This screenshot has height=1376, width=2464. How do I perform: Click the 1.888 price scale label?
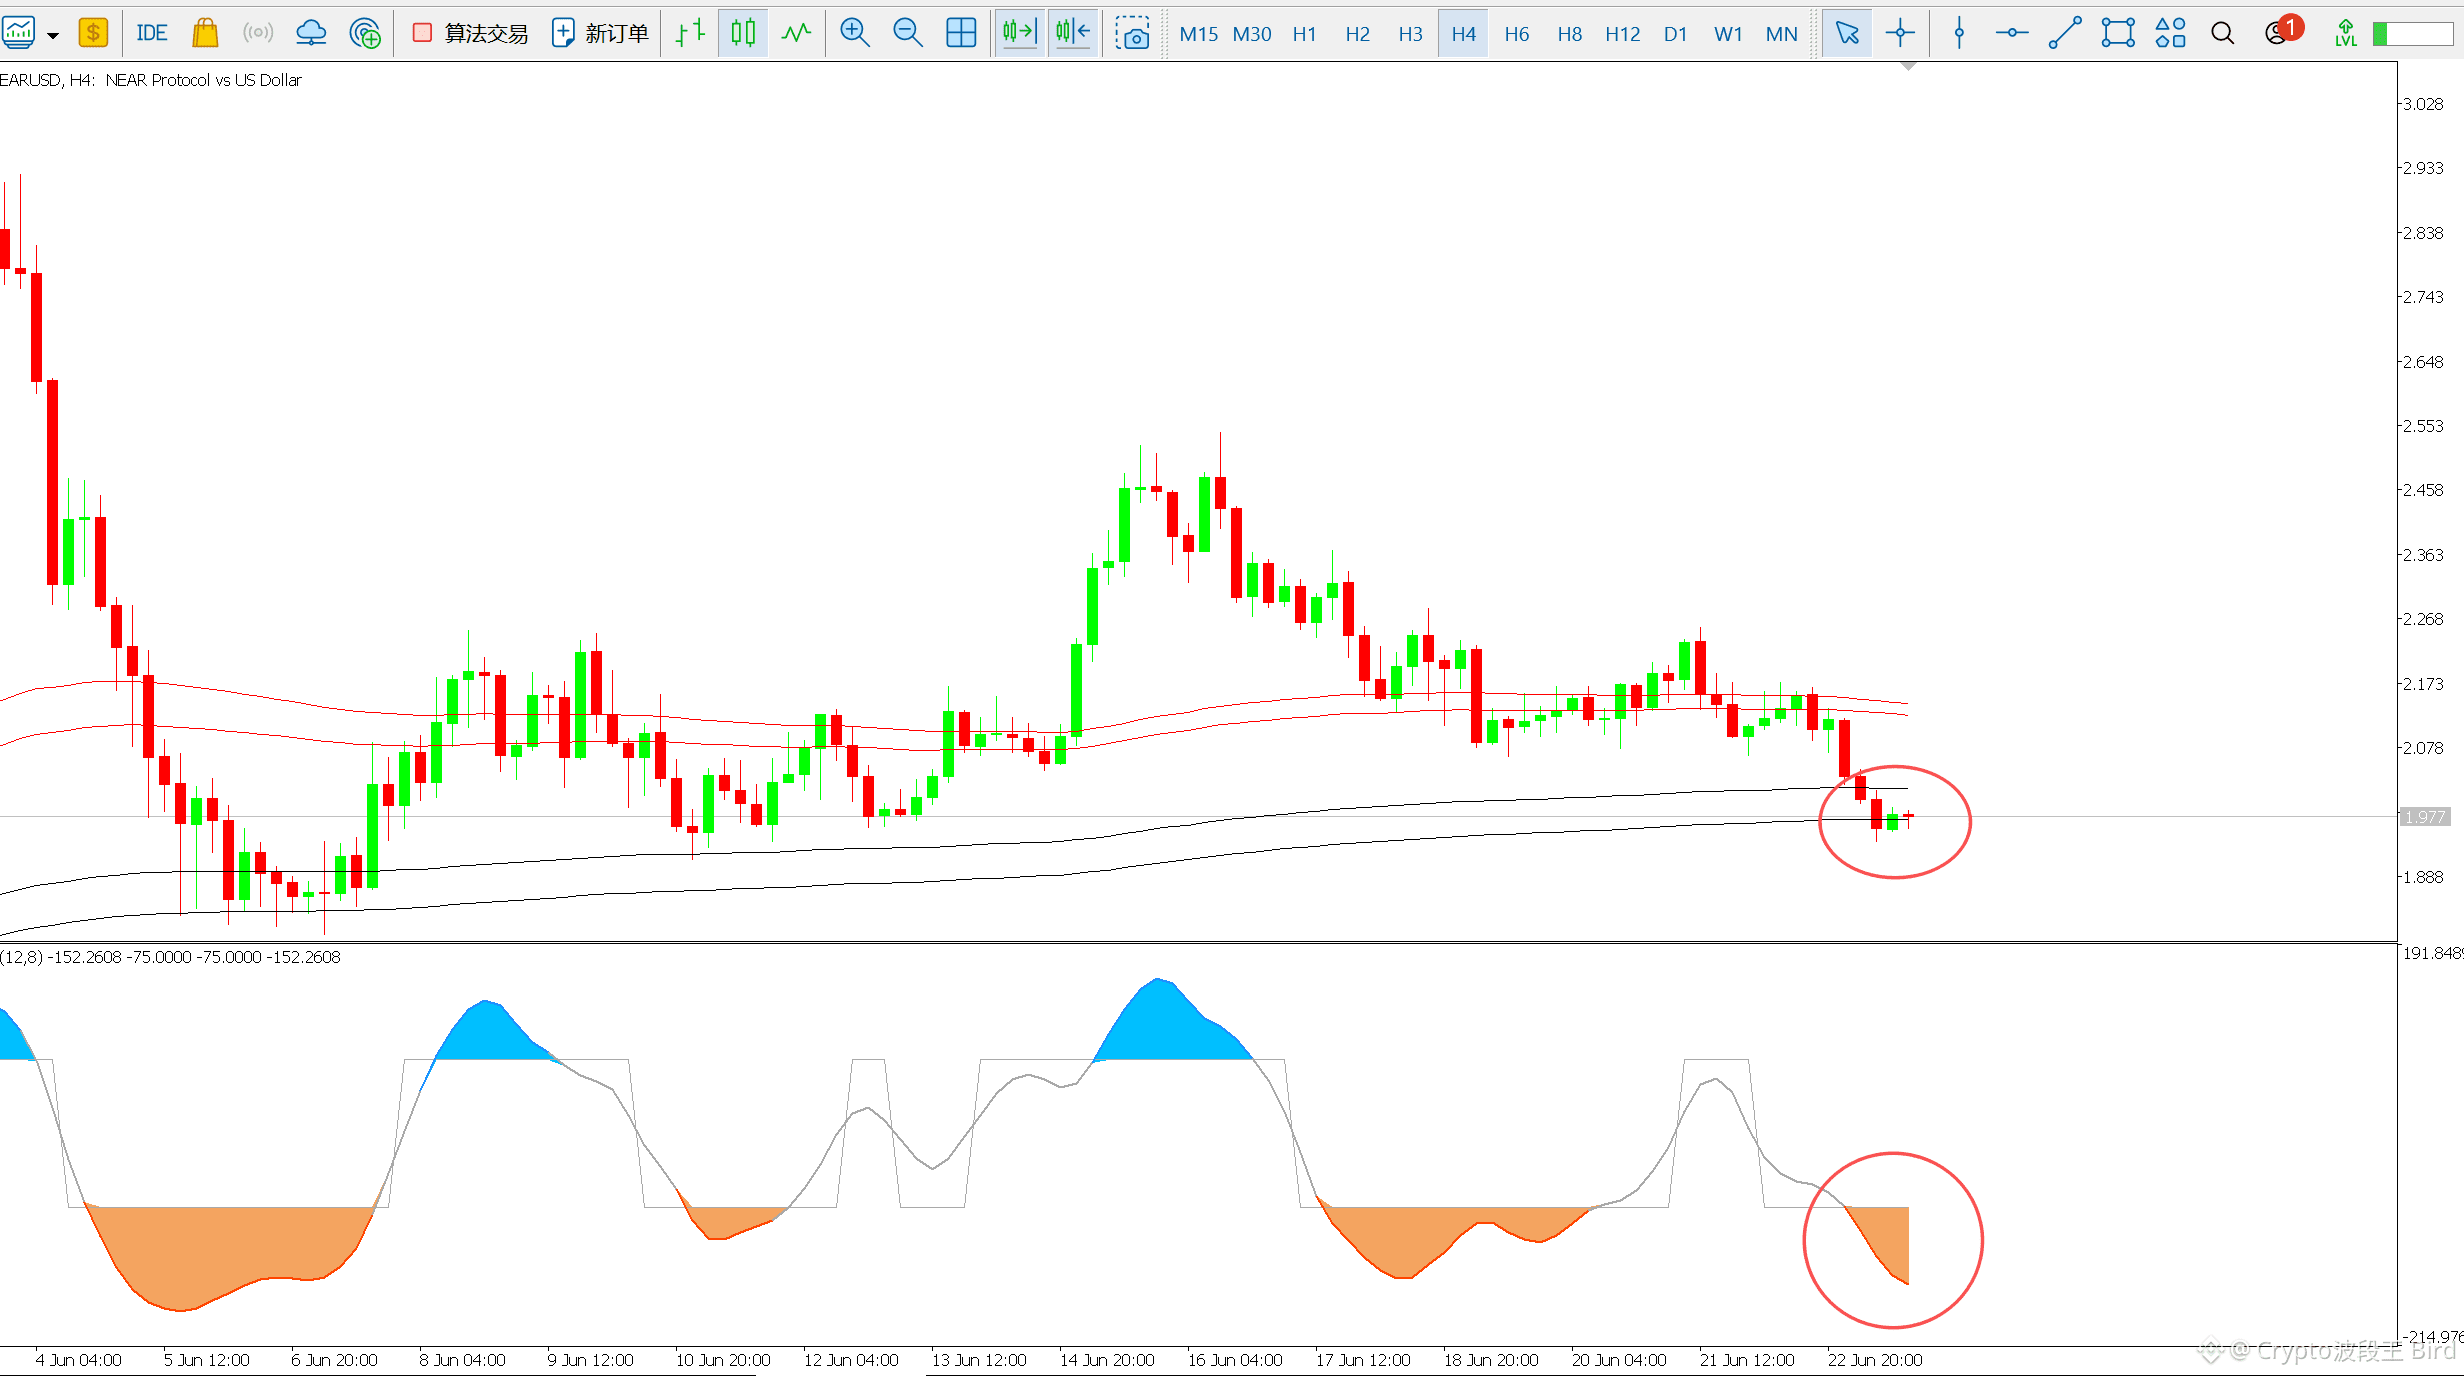click(2423, 877)
